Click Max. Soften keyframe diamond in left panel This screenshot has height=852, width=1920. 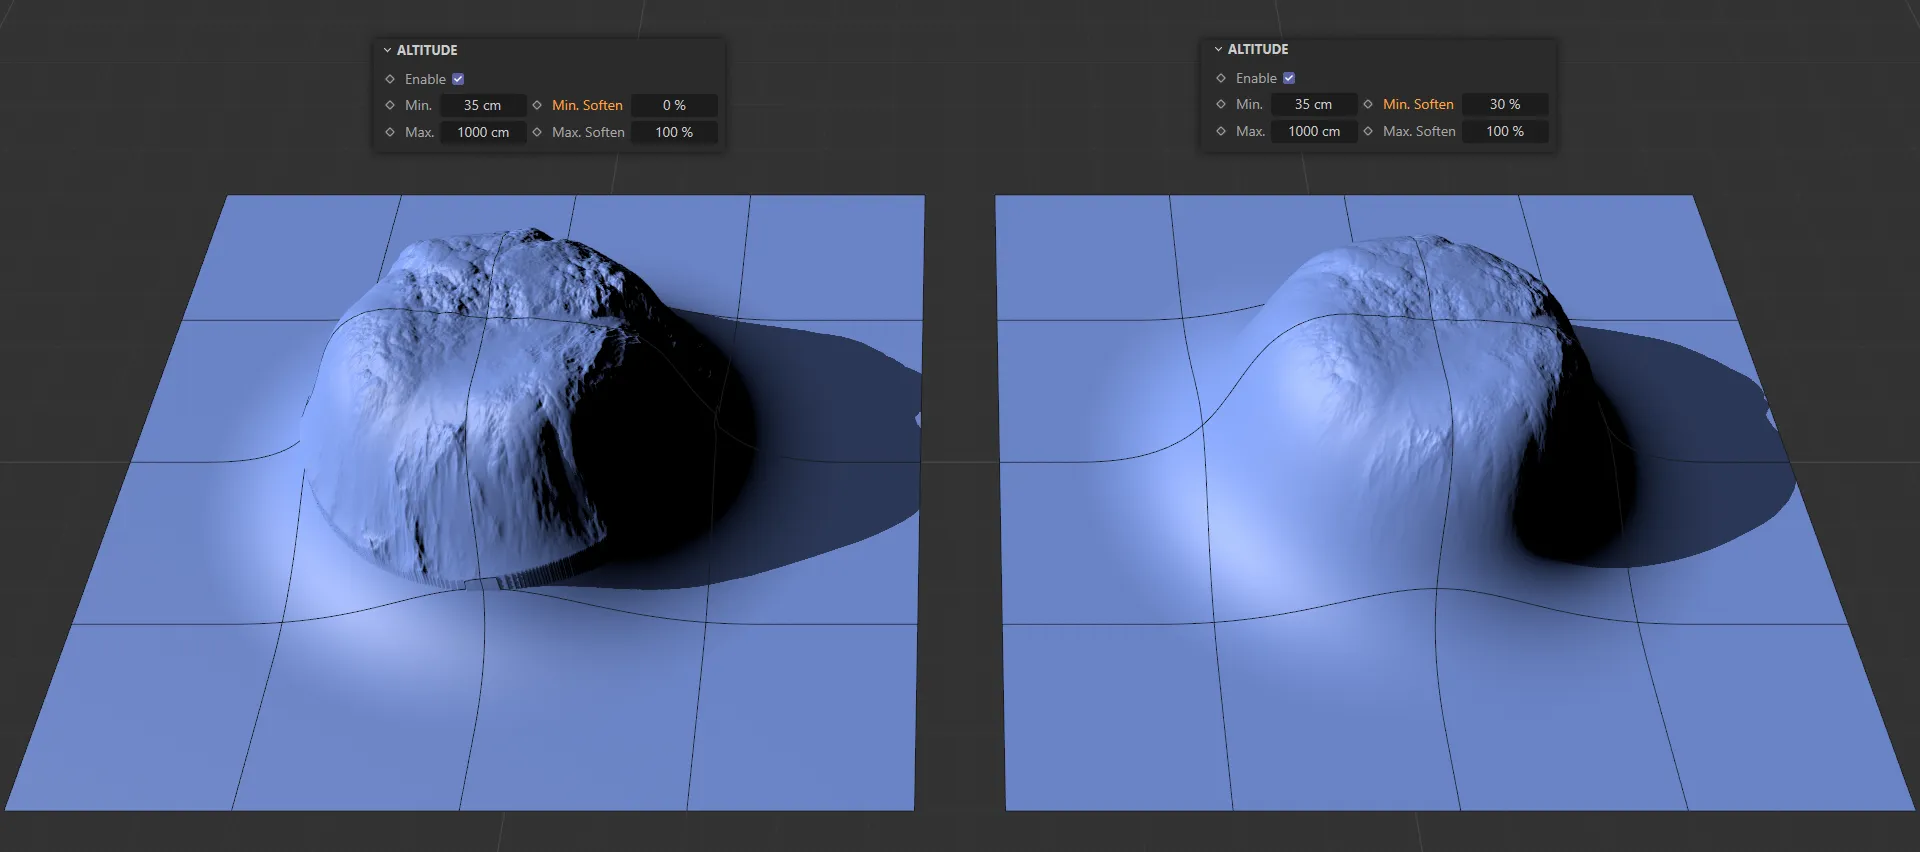pyautogui.click(x=537, y=132)
